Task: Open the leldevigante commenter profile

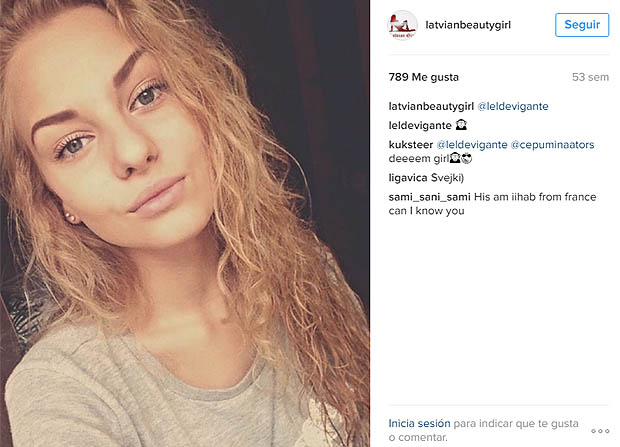Action: click(x=420, y=125)
